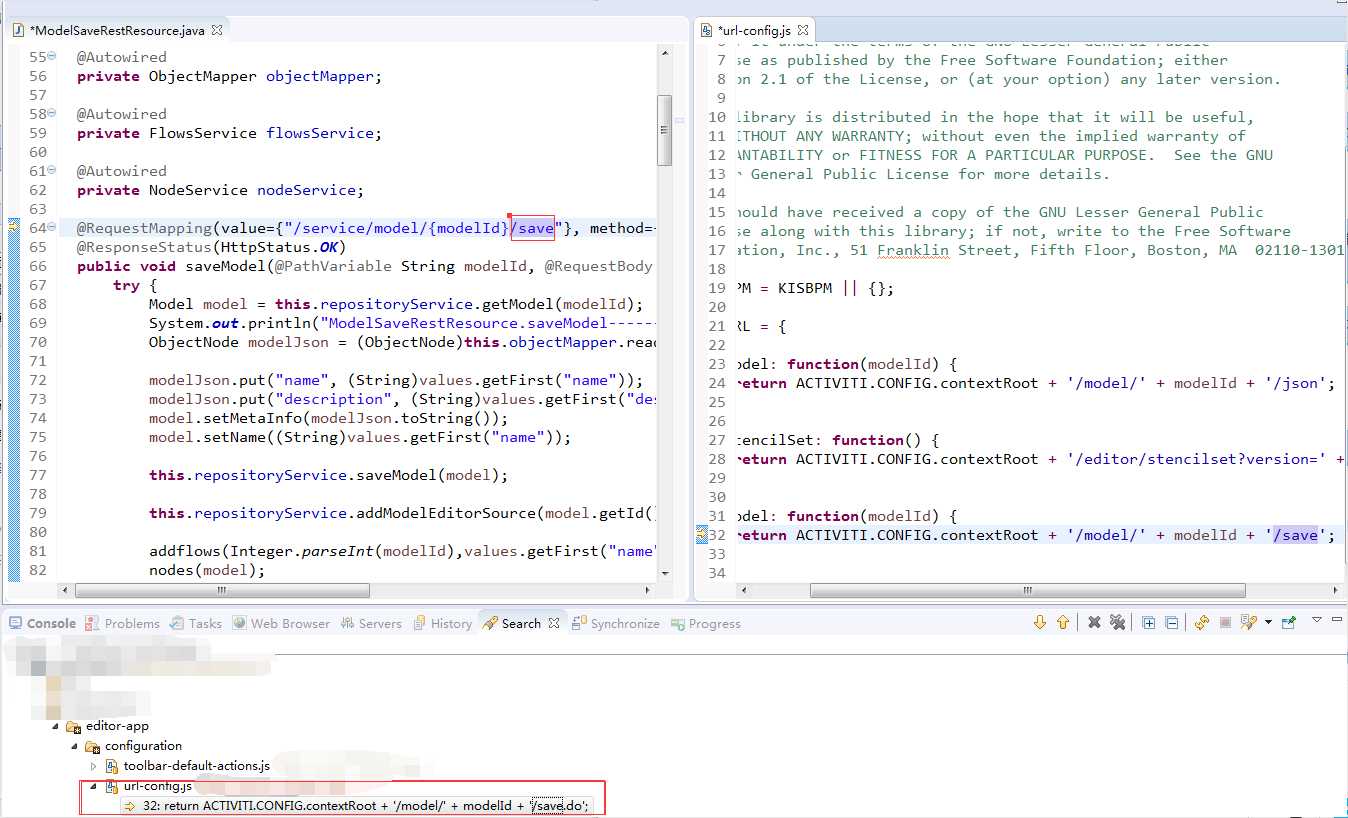
Task: Click the toolbar-default-actions.js file icon in tree
Action: coord(113,766)
